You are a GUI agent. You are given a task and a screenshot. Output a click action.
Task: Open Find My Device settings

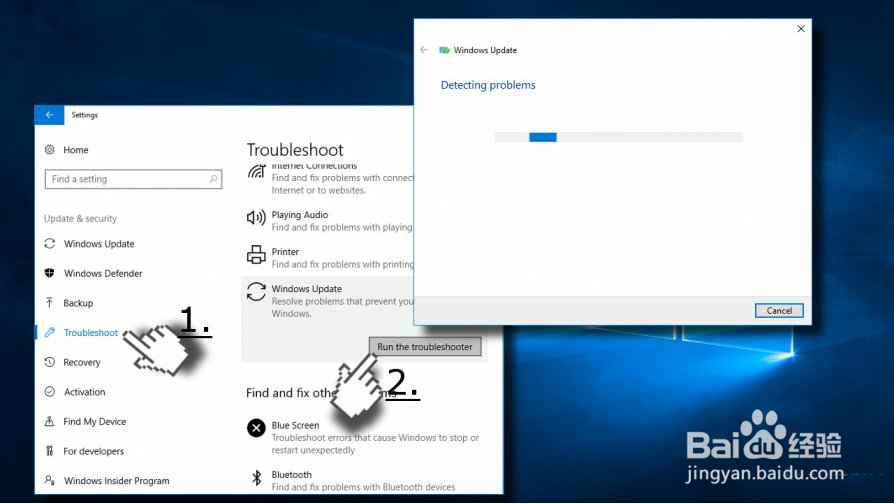tap(95, 421)
